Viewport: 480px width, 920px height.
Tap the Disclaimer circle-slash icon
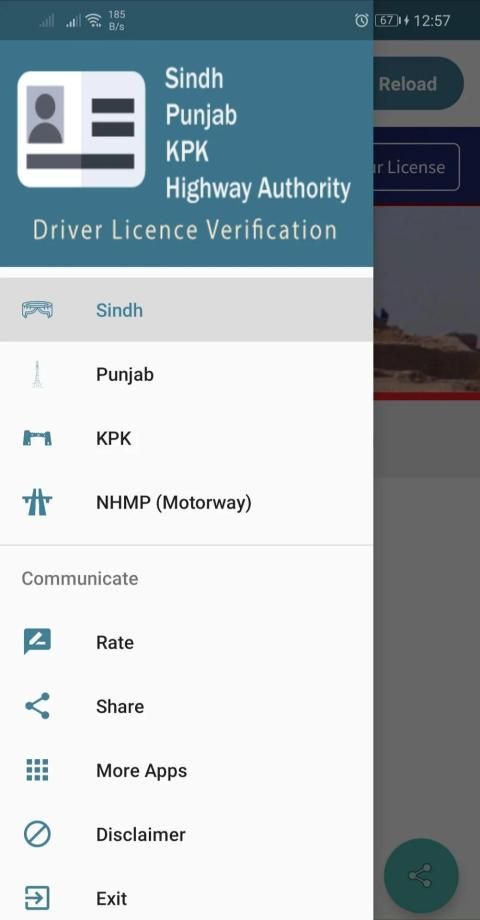[x=37, y=834]
